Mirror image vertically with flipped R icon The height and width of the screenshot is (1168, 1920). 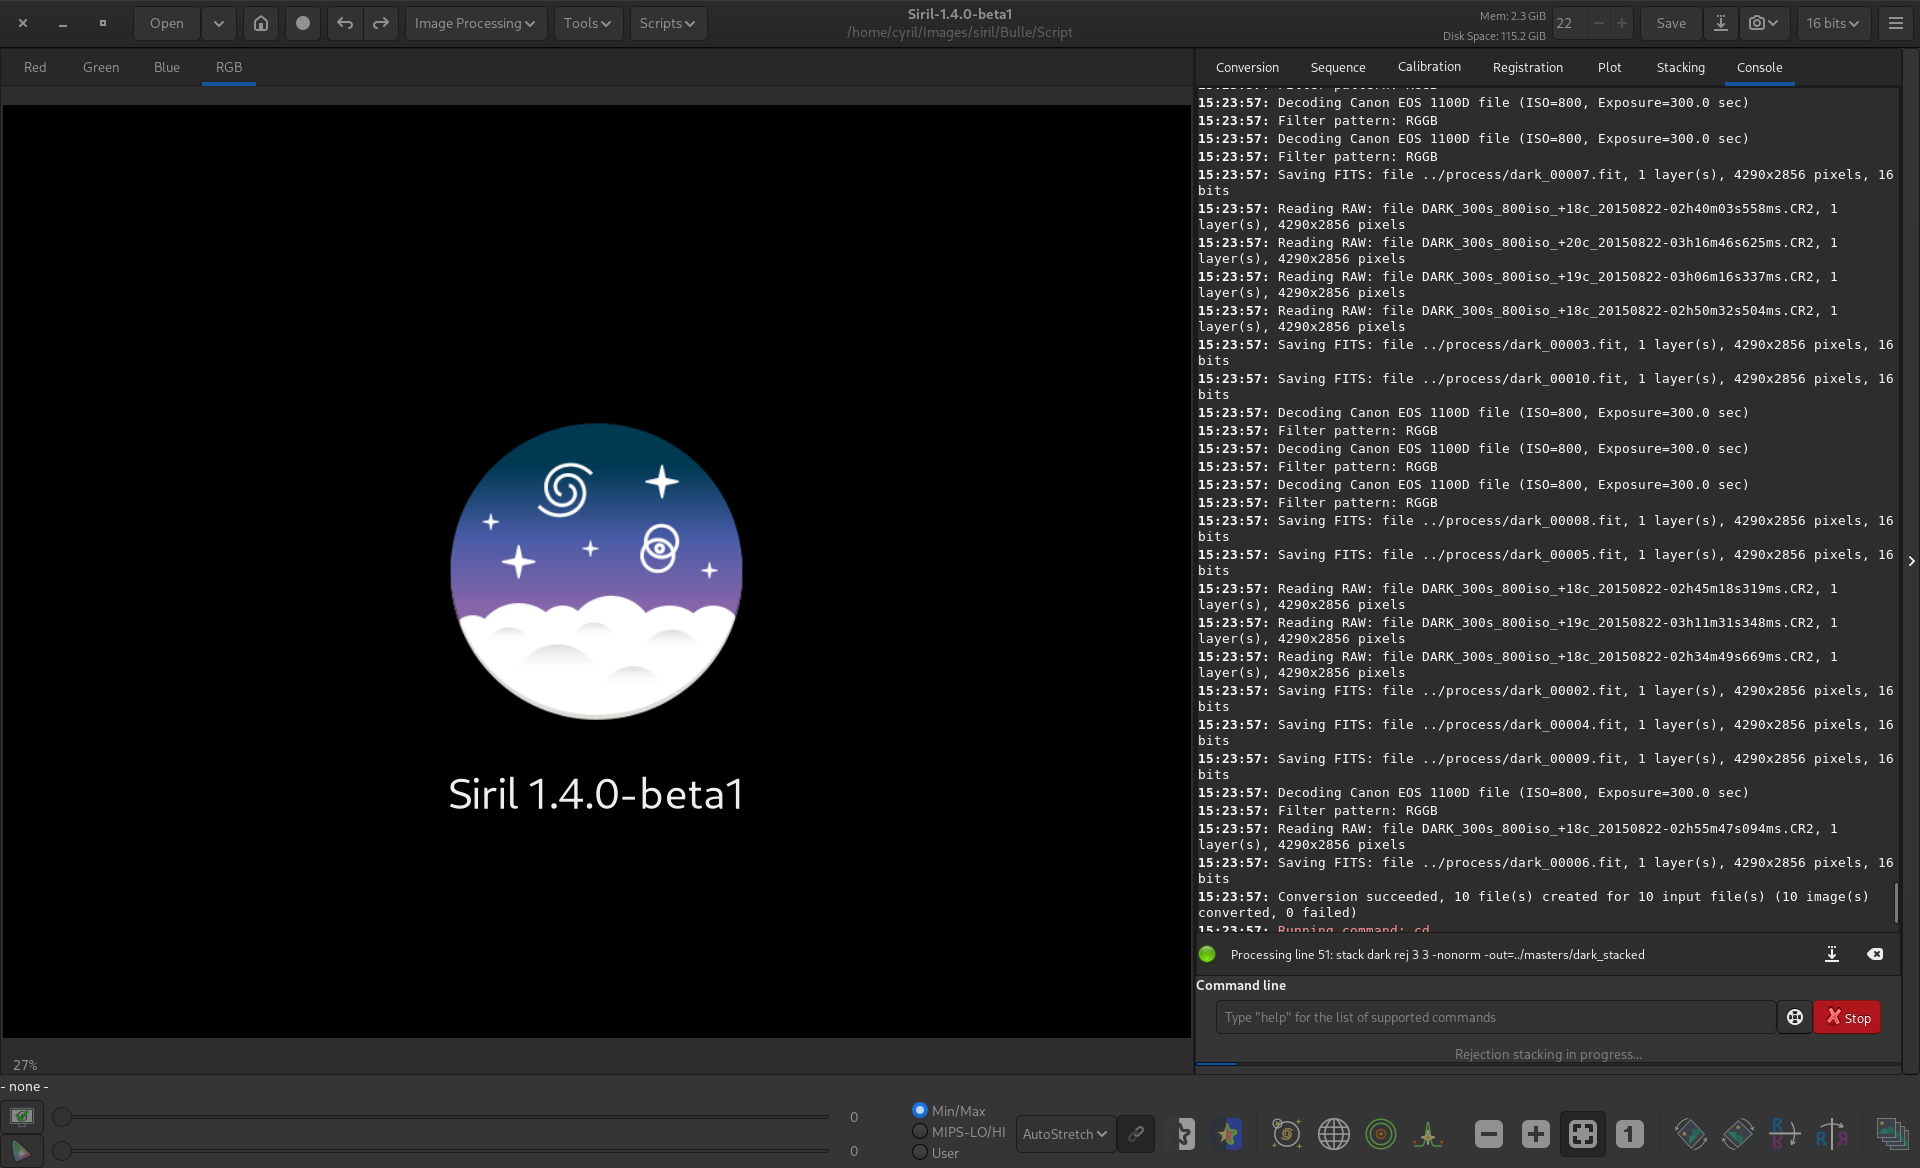point(1785,1133)
